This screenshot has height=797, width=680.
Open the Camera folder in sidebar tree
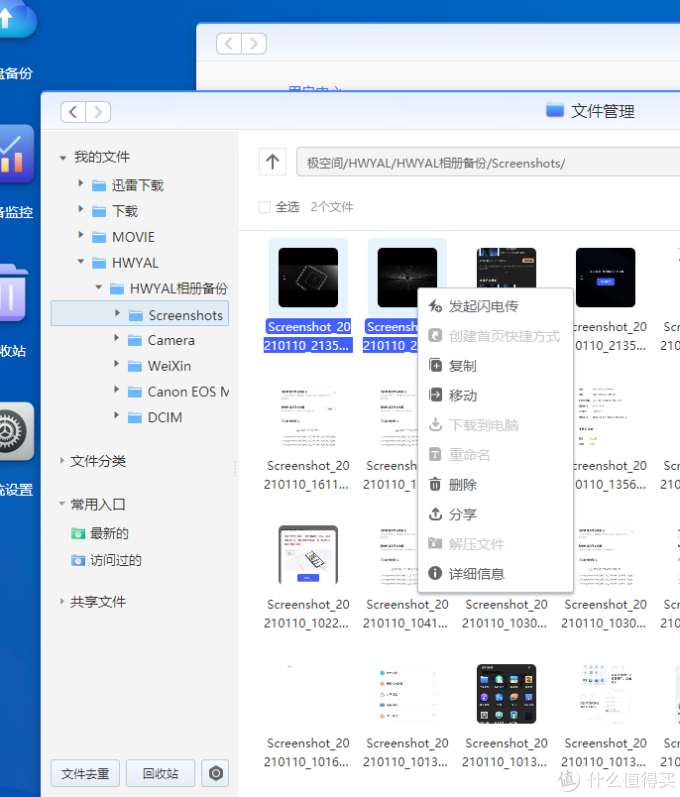click(x=171, y=340)
